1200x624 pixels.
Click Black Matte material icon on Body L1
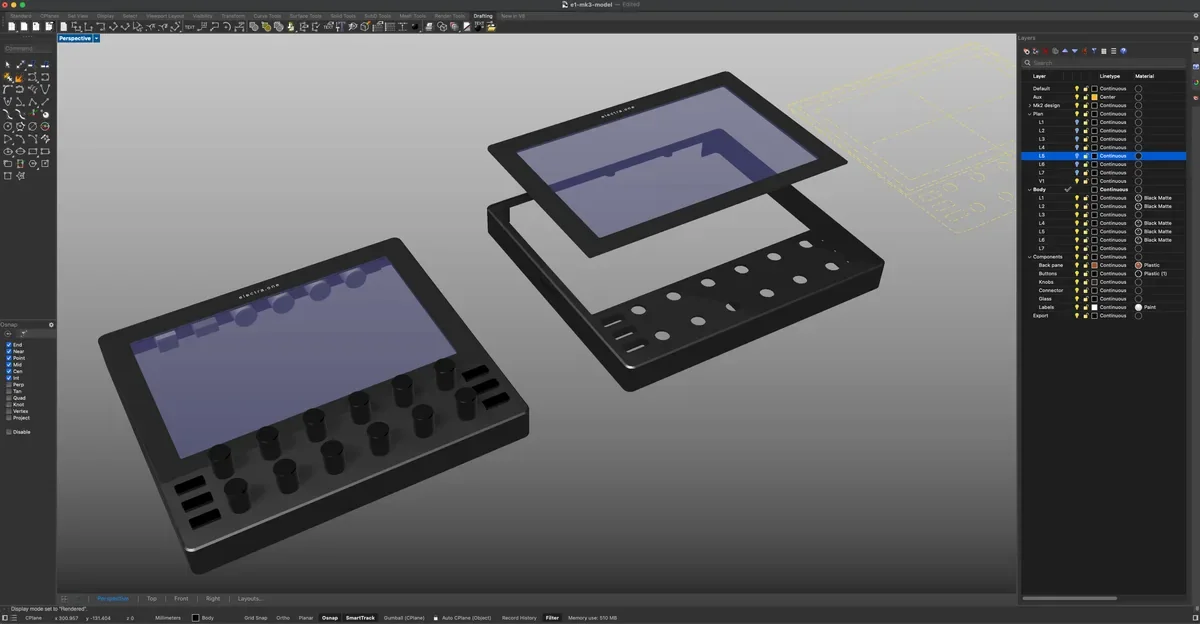[x=1138, y=198]
